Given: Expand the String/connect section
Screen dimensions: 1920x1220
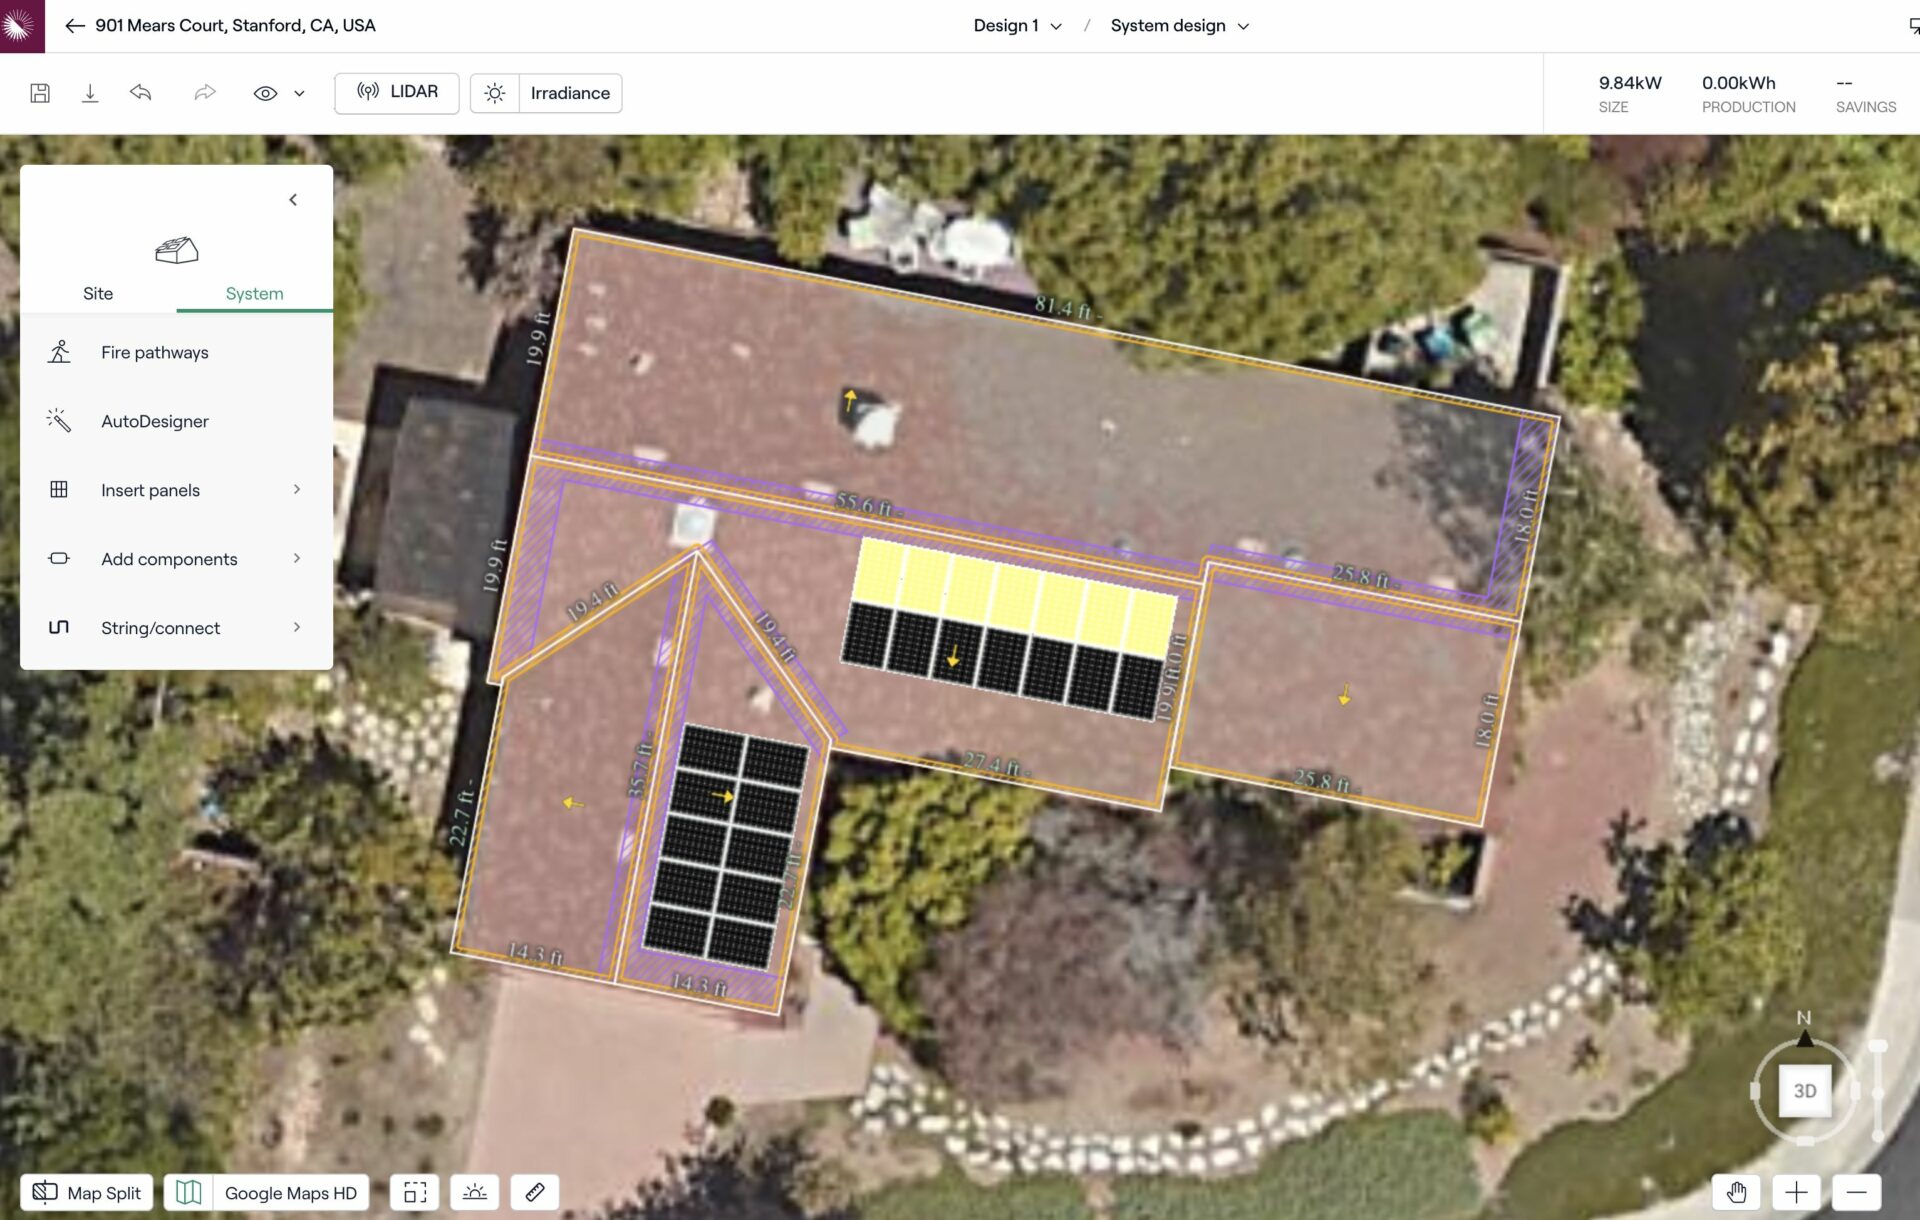Looking at the screenshot, I should (159, 627).
